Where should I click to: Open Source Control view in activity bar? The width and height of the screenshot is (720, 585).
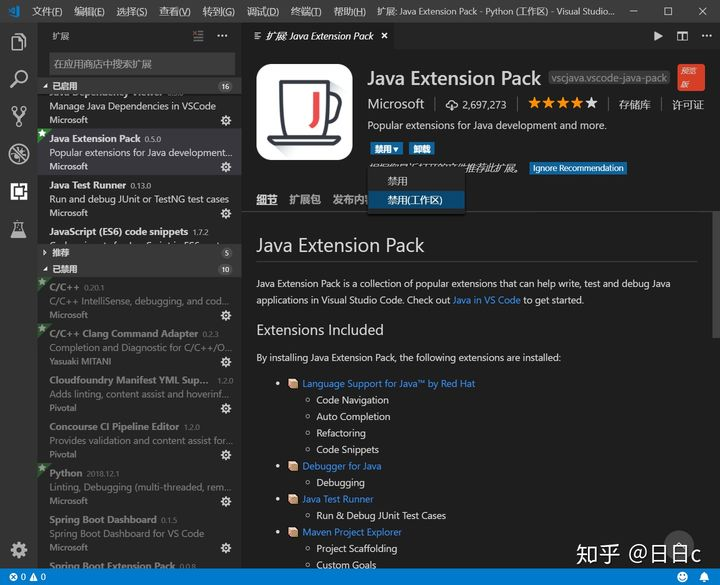[x=18, y=116]
